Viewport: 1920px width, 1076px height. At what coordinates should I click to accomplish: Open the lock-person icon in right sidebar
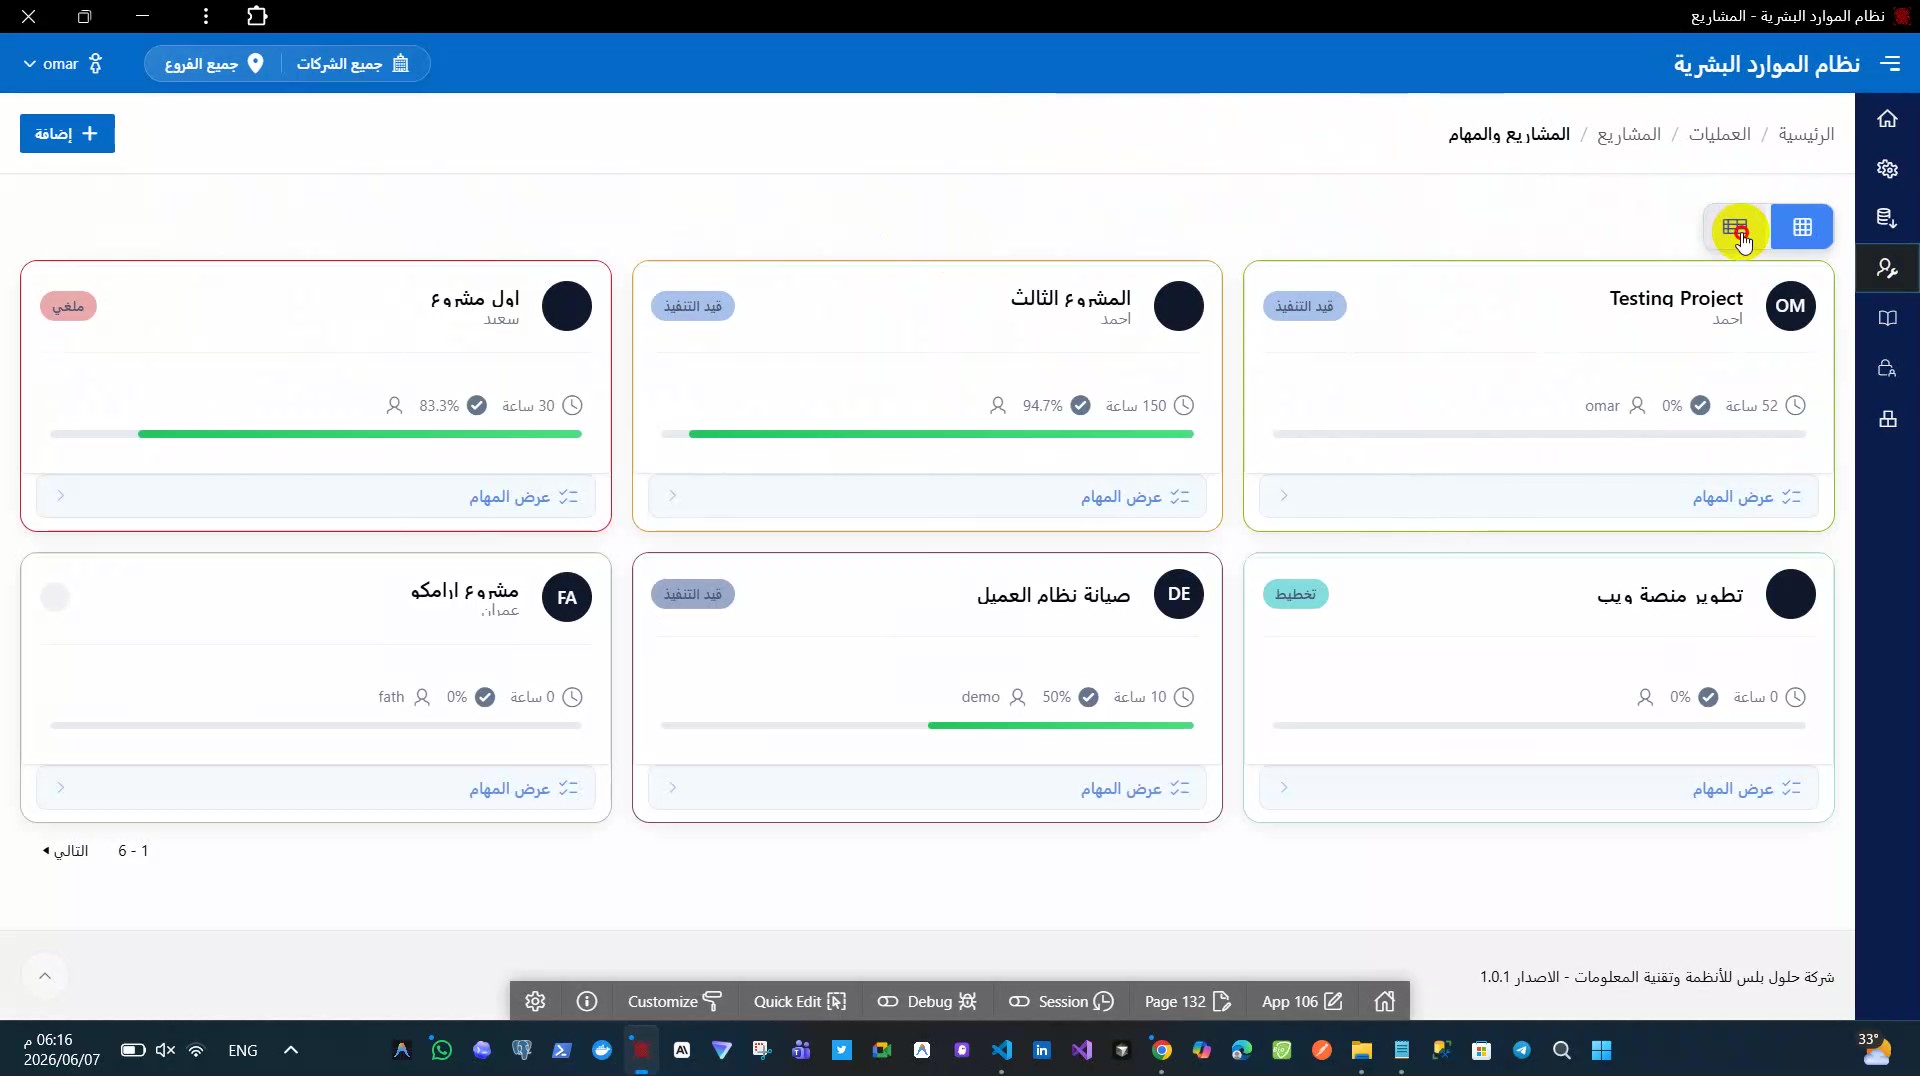coord(1887,368)
